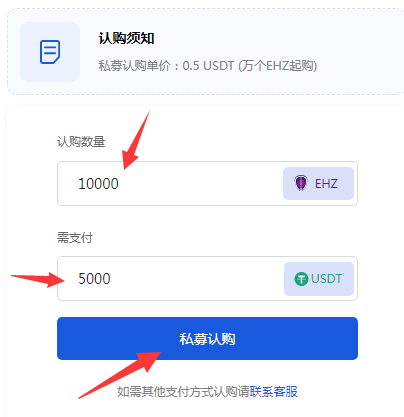Focus the 需支付 input containing 5000

pyautogui.click(x=207, y=279)
